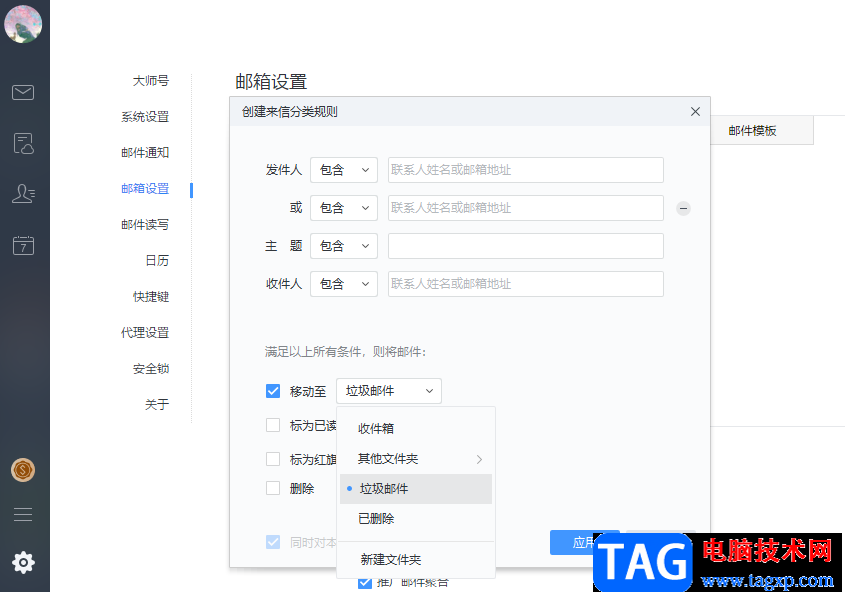
Task: Focus the 收件人 contact input field
Action: click(x=525, y=284)
